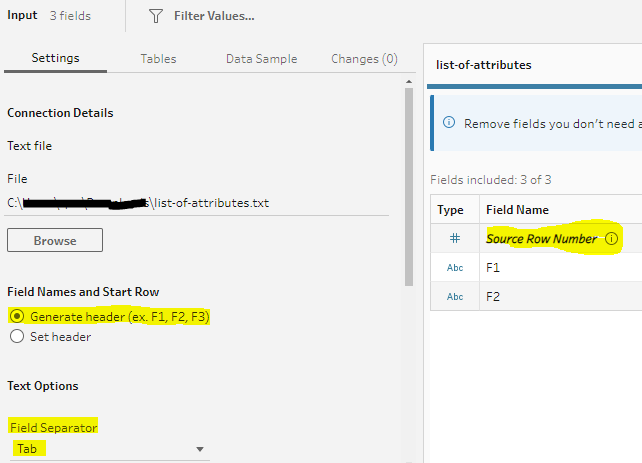Click the info icon next to Source Row Number
Image resolution: width=642 pixels, height=463 pixels.
coord(611,240)
